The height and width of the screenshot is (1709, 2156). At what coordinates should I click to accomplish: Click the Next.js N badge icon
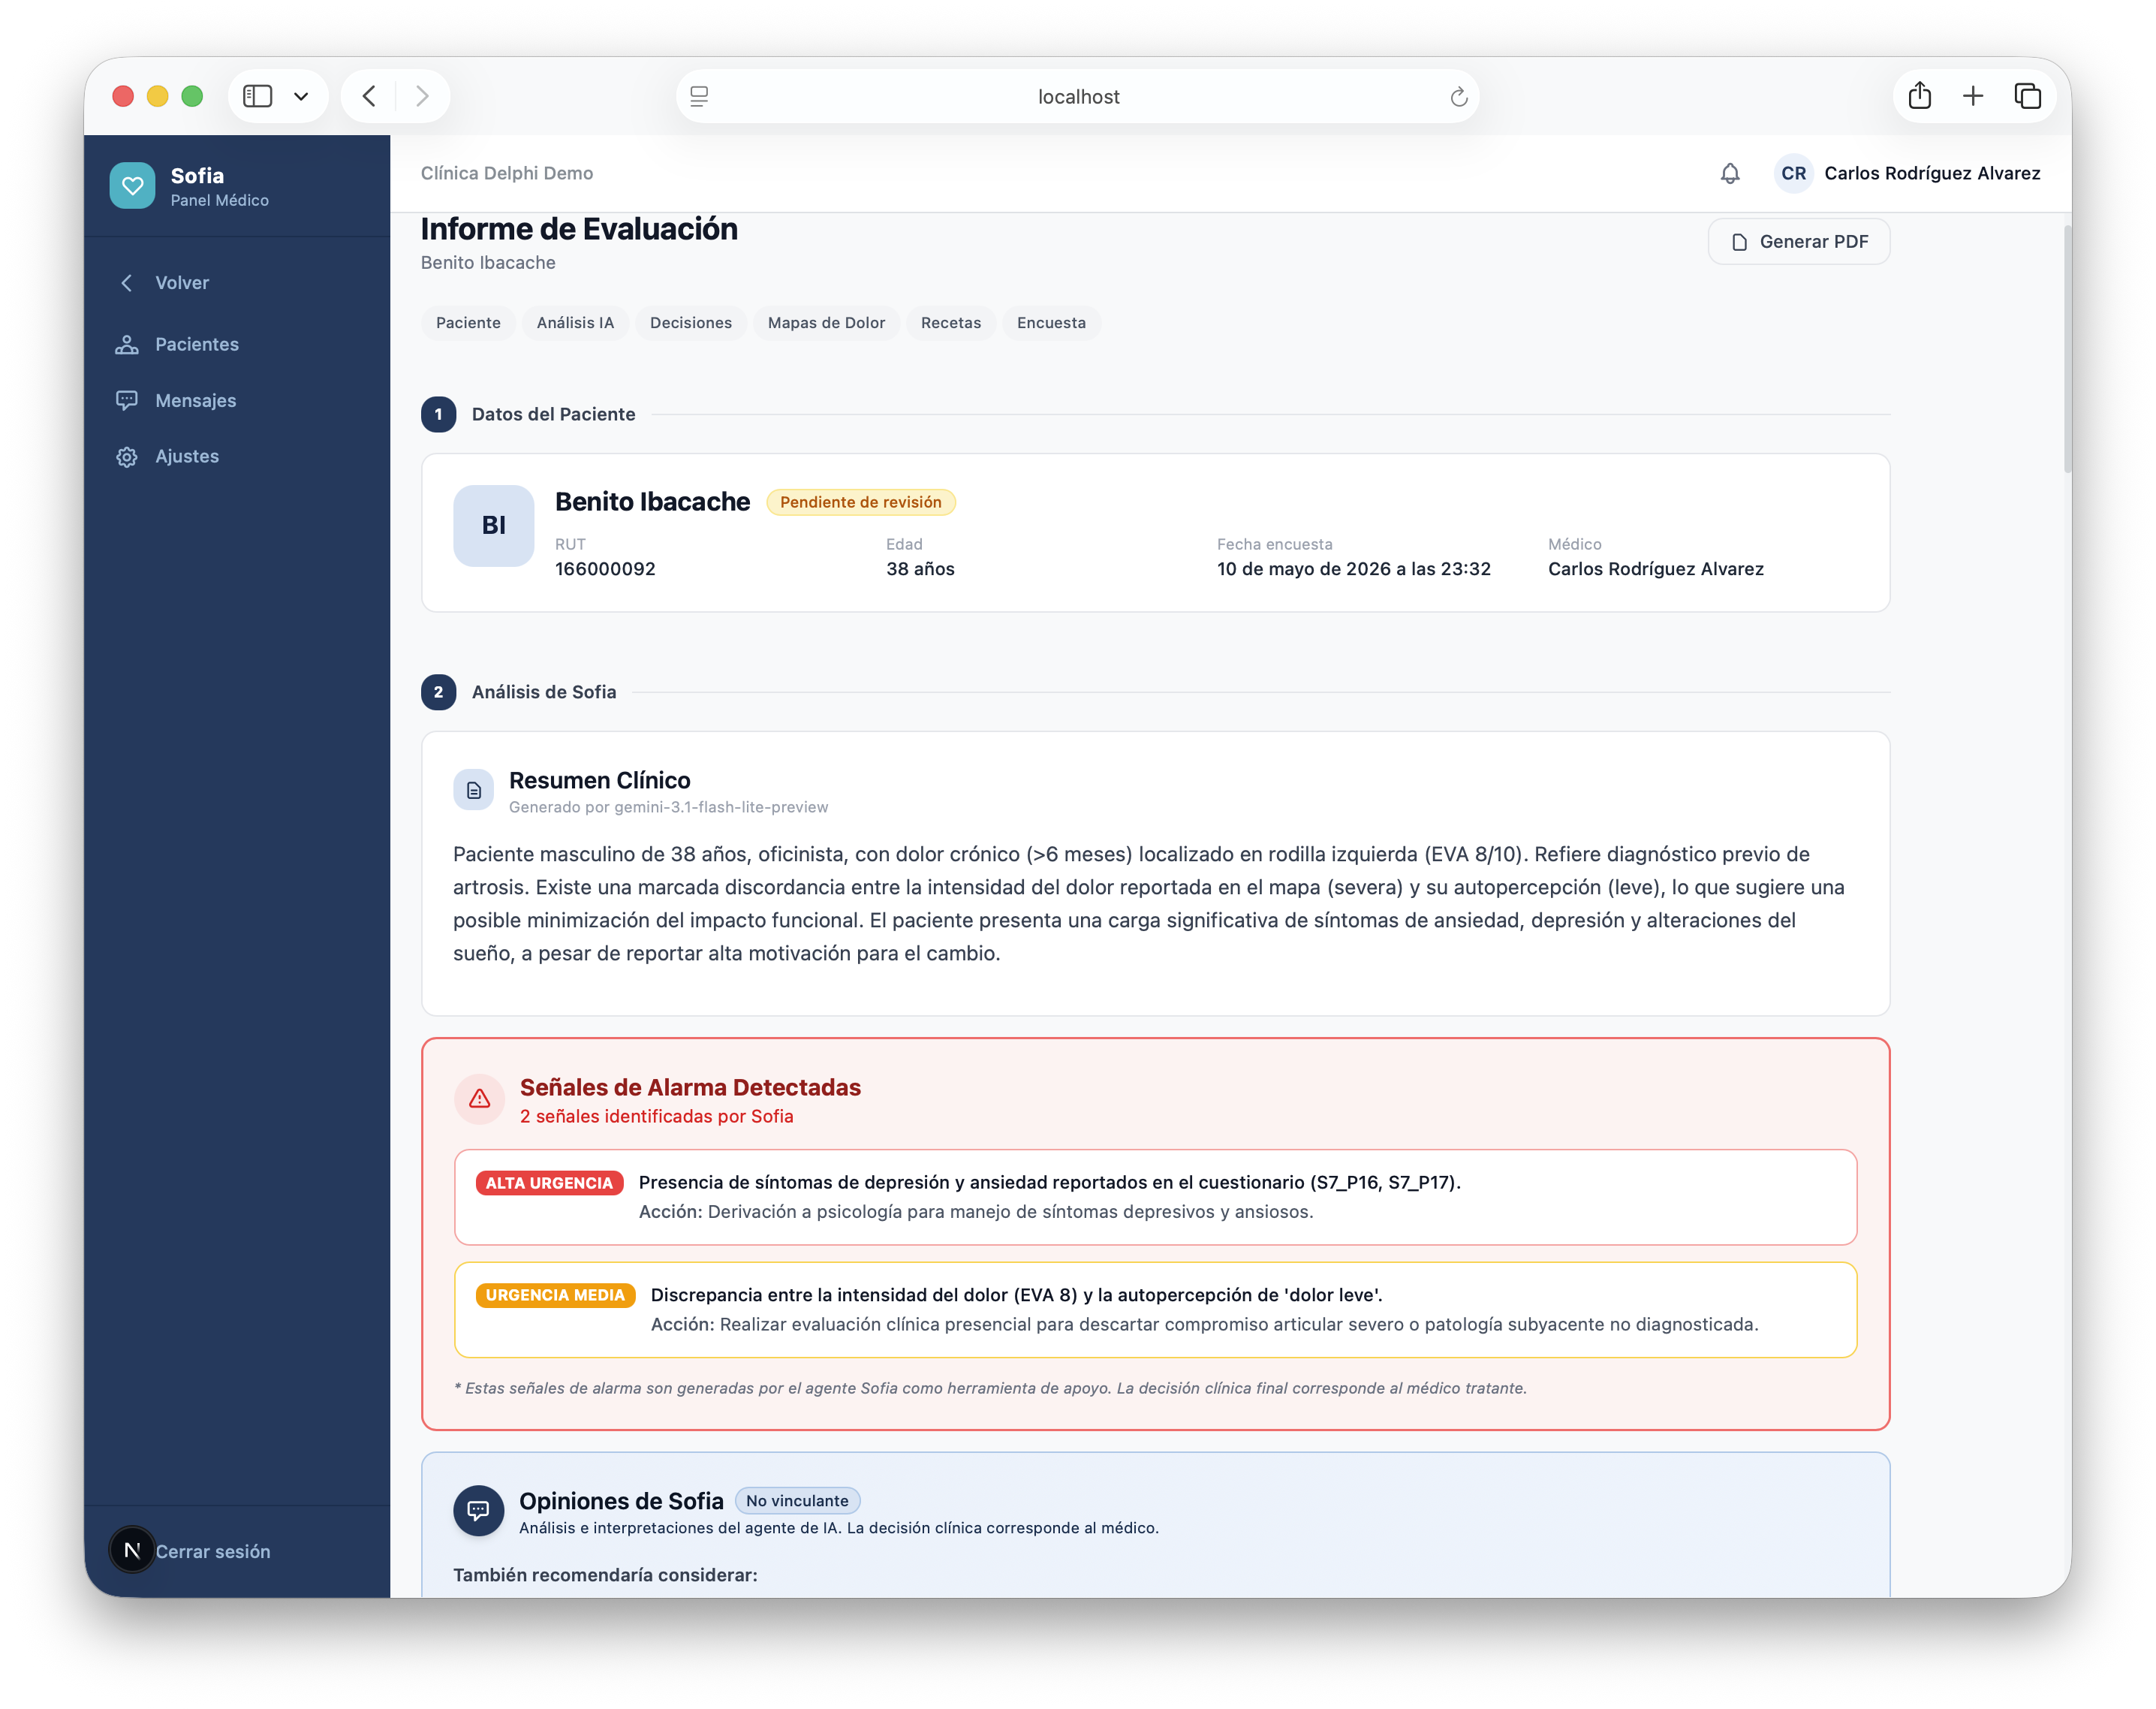point(132,1550)
